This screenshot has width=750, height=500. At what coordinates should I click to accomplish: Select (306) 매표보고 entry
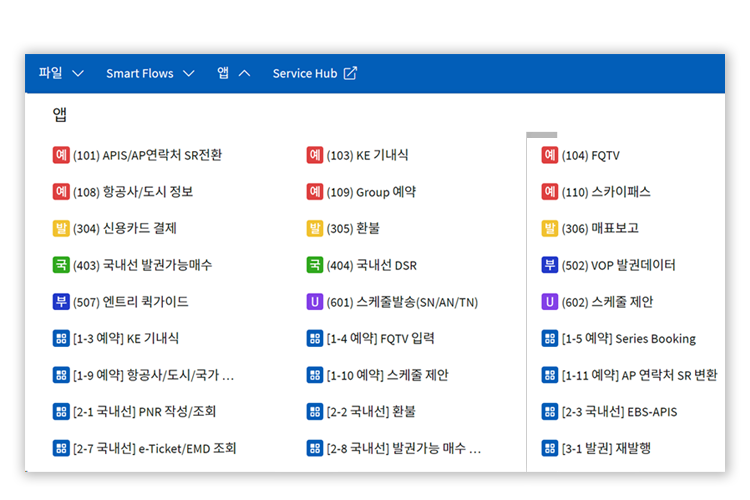pos(600,228)
